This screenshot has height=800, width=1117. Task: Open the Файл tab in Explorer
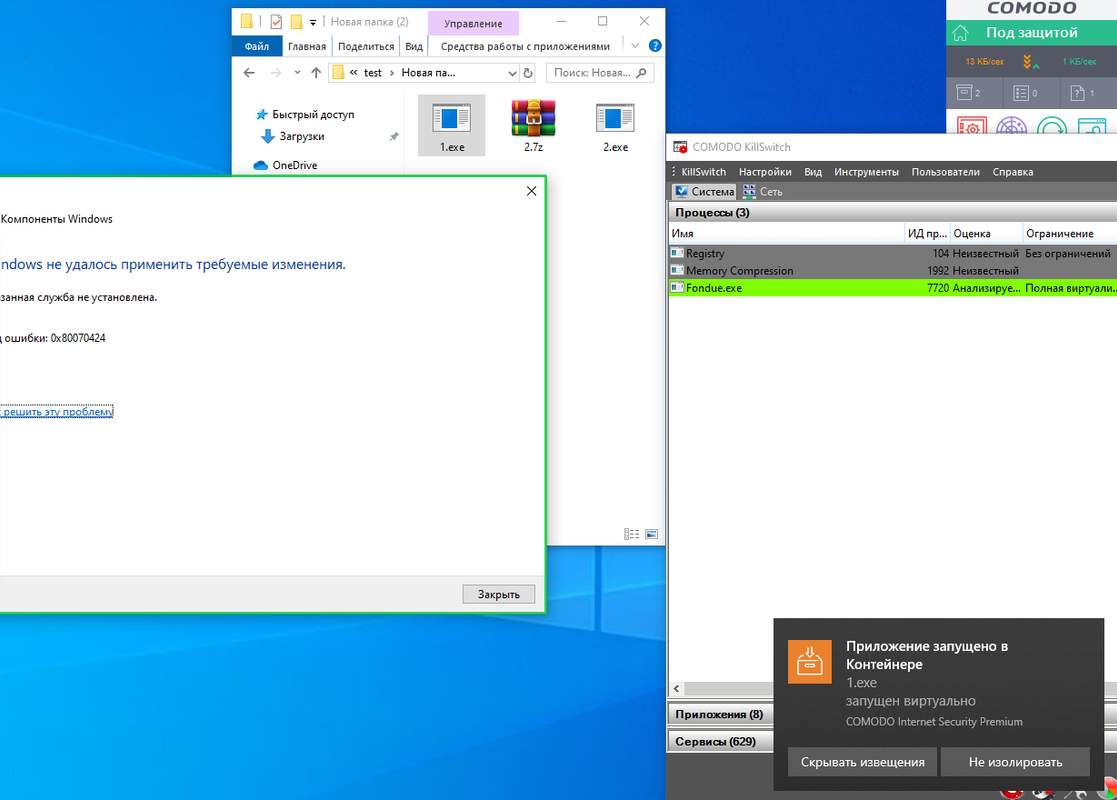pyautogui.click(x=256, y=46)
